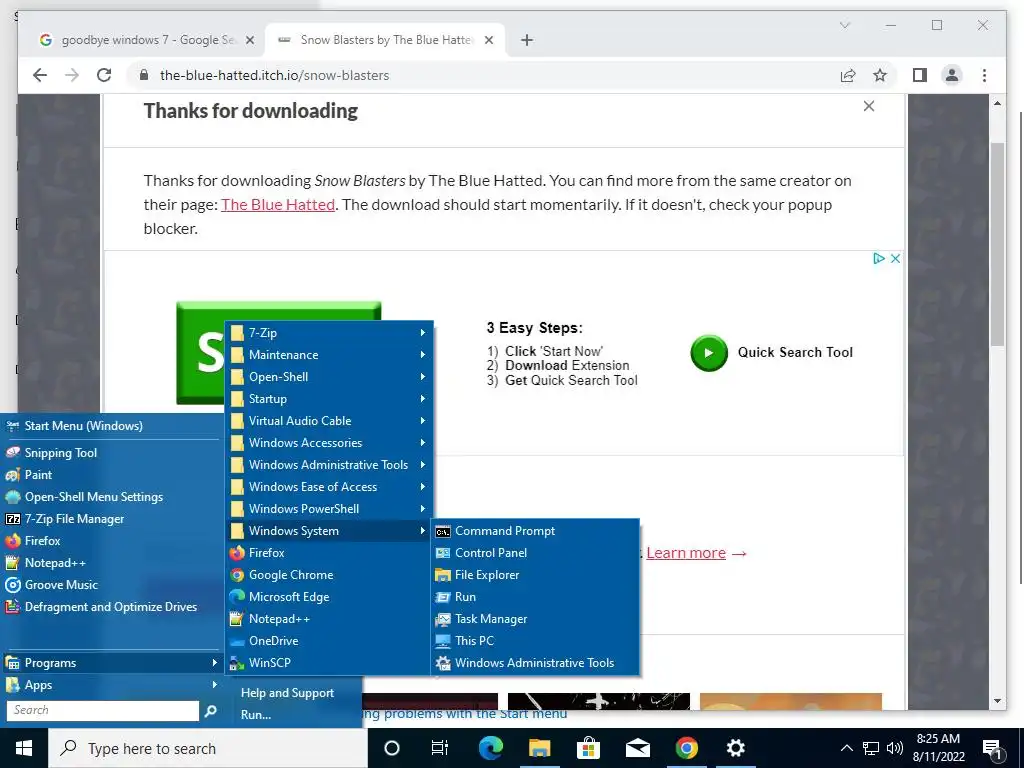The image size is (1024, 768).
Task: Expand the Windows Accessories folder
Action: pos(328,443)
